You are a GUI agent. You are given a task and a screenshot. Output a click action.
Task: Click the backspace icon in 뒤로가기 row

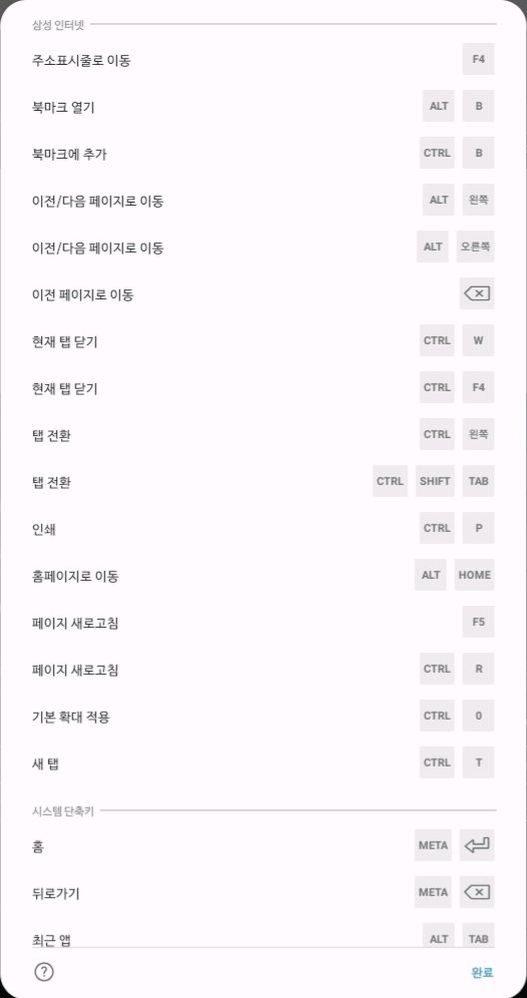(477, 892)
